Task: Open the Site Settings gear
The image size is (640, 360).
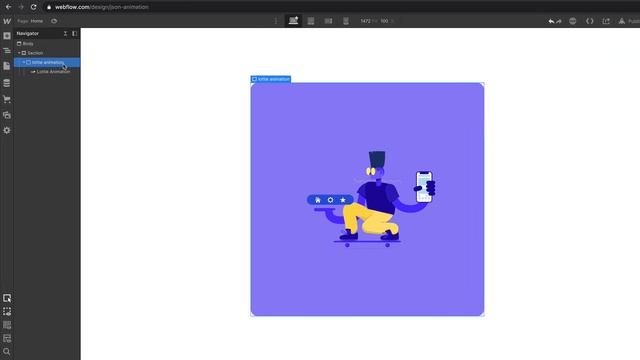Action: [x=7, y=130]
